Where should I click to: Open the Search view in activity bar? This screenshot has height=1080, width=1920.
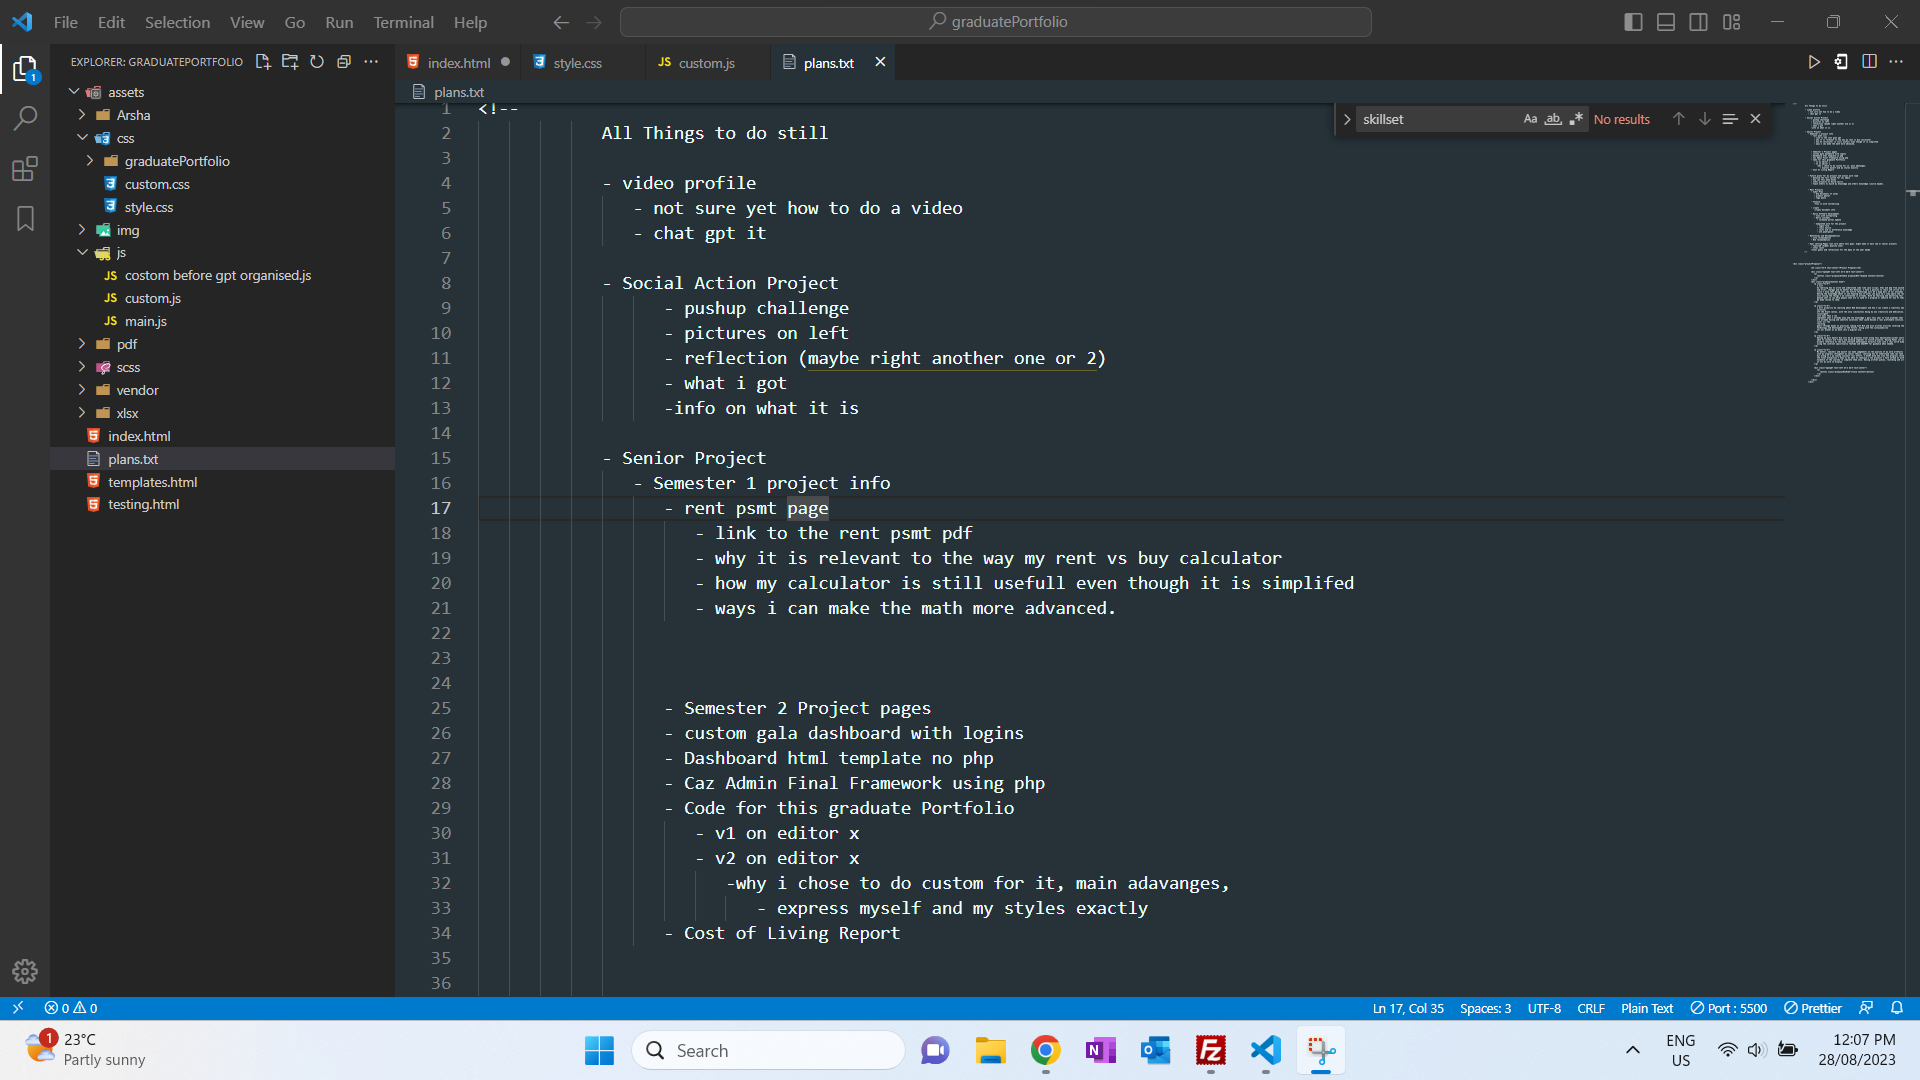click(x=25, y=118)
